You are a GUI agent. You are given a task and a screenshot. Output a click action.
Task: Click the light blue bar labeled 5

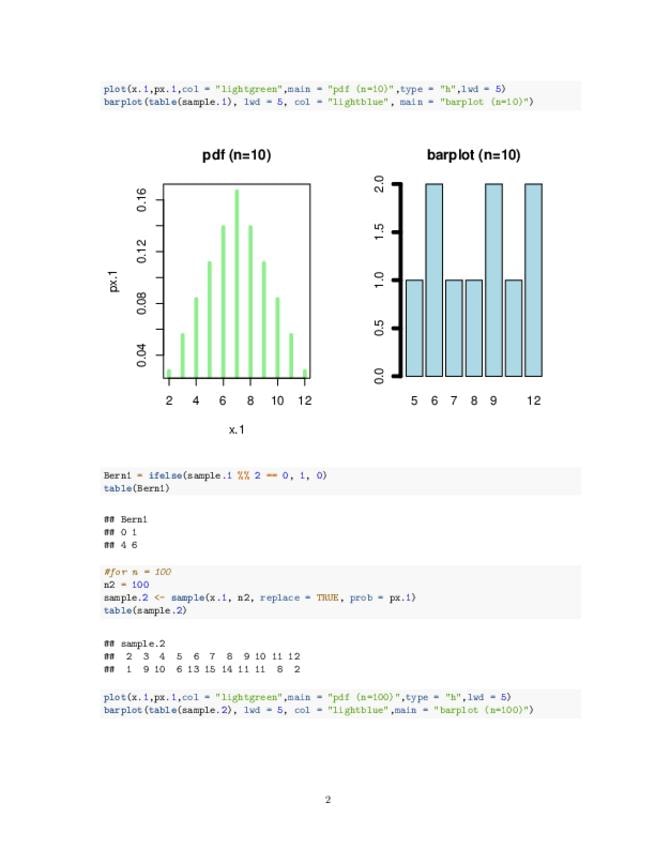point(414,328)
